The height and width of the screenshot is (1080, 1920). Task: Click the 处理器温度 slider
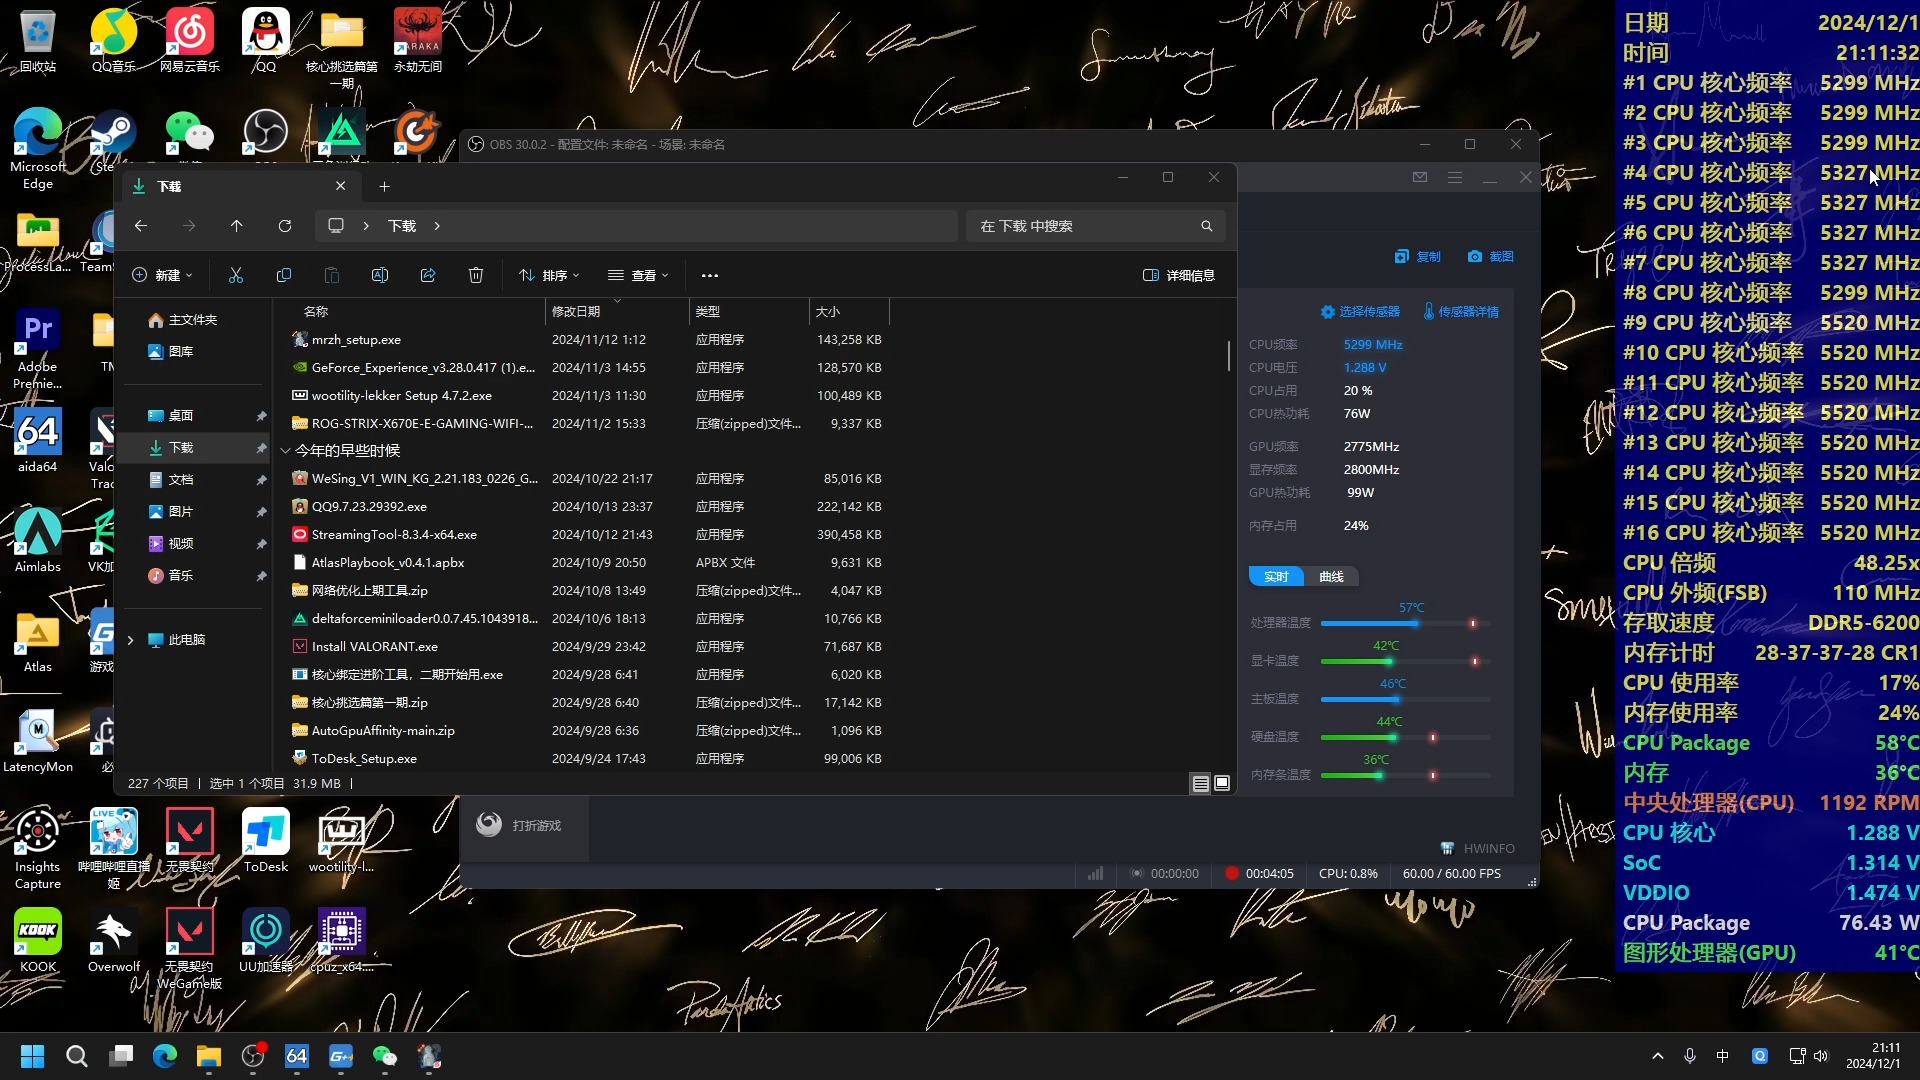(x=1405, y=624)
